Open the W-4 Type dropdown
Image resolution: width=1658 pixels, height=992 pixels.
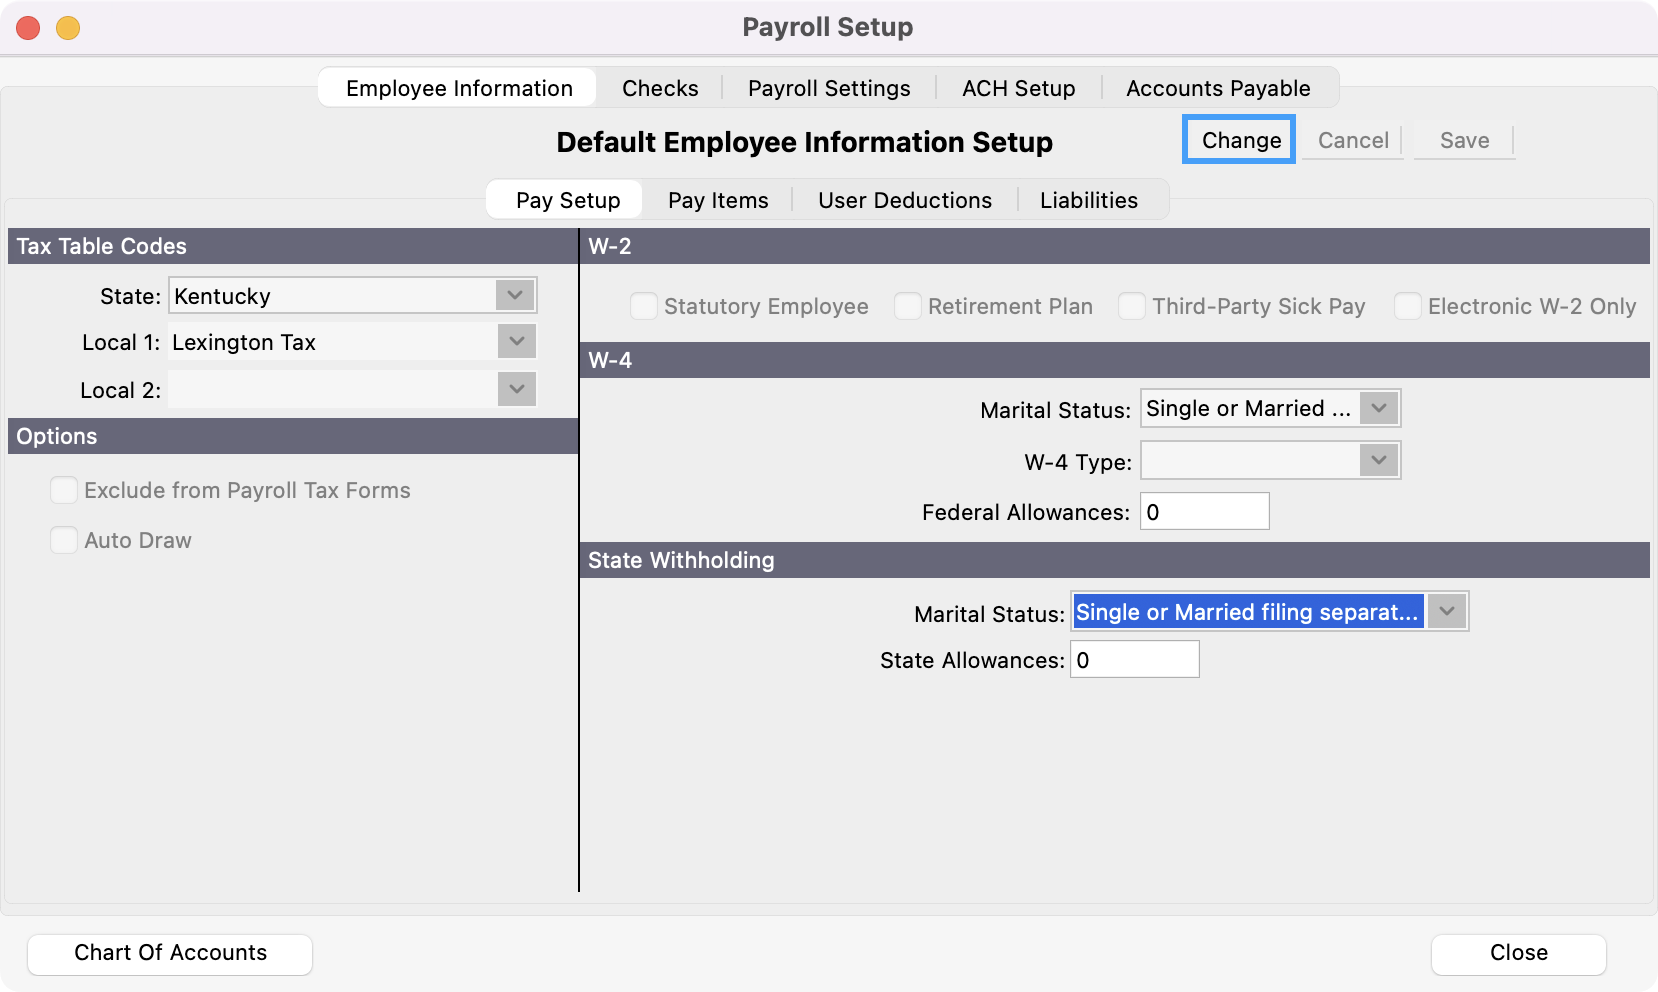pyautogui.click(x=1379, y=461)
